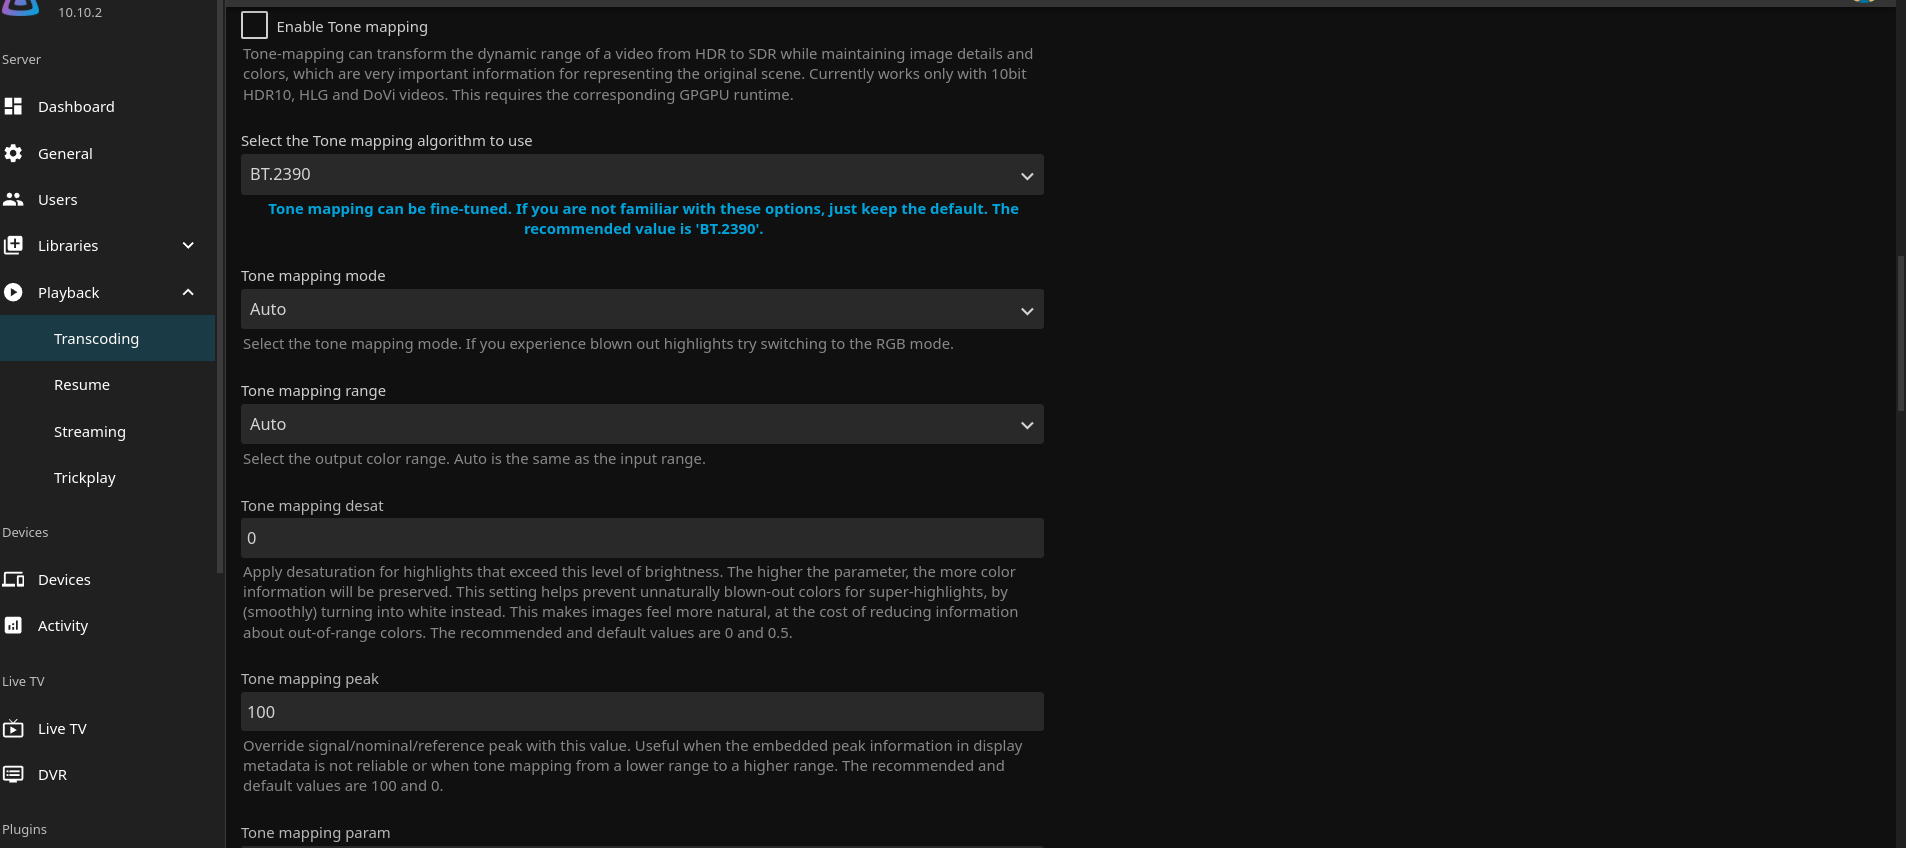Click the Activity chart icon
This screenshot has width=1906, height=848.
pos(13,625)
